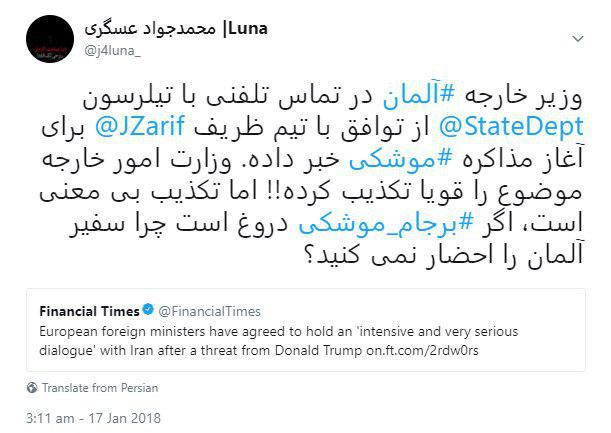Click the display name ending in Luna

coord(176,29)
